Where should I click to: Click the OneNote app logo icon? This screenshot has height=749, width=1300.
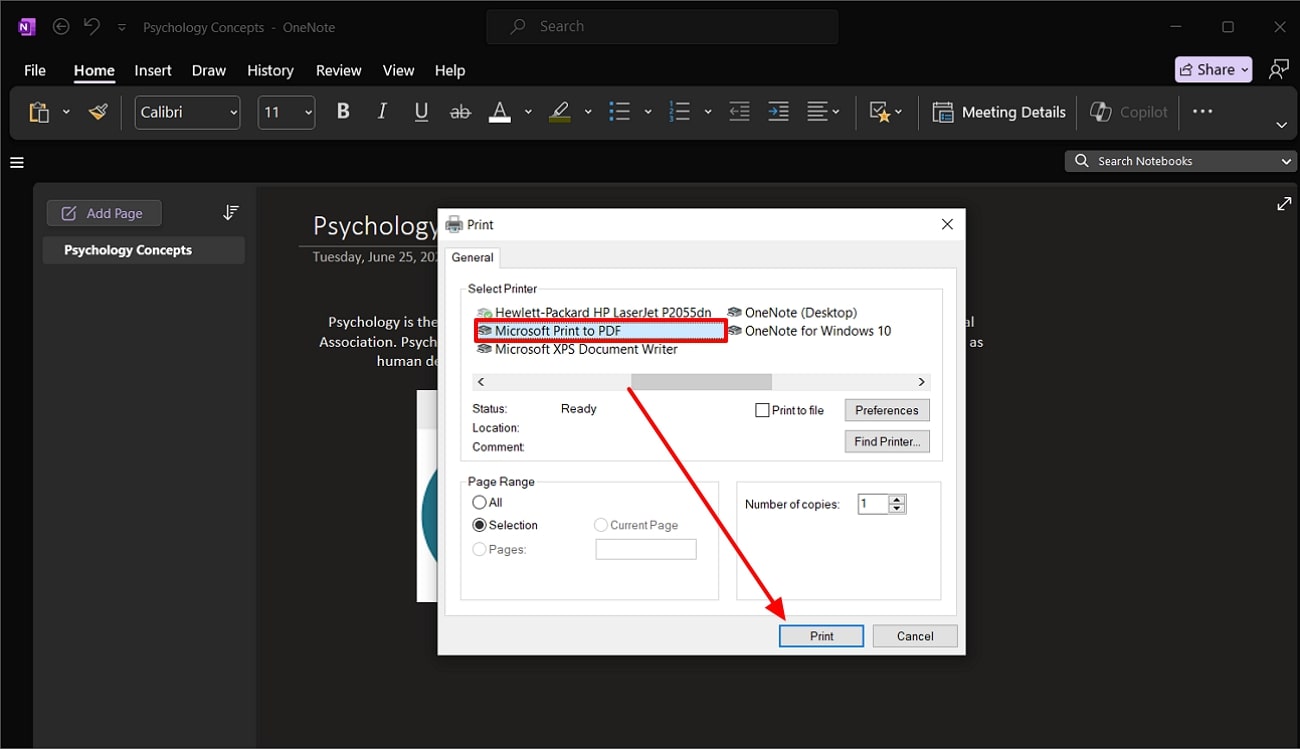point(27,27)
